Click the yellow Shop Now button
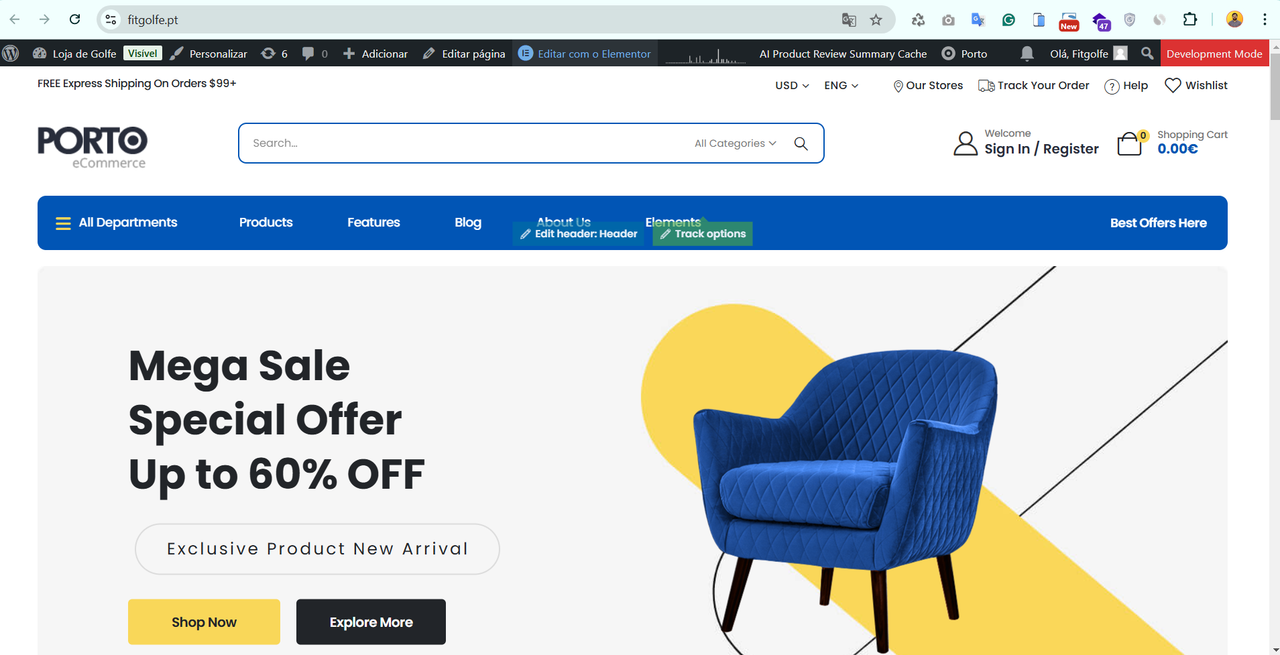Viewport: 1280px width, 655px height. pyautogui.click(x=204, y=622)
